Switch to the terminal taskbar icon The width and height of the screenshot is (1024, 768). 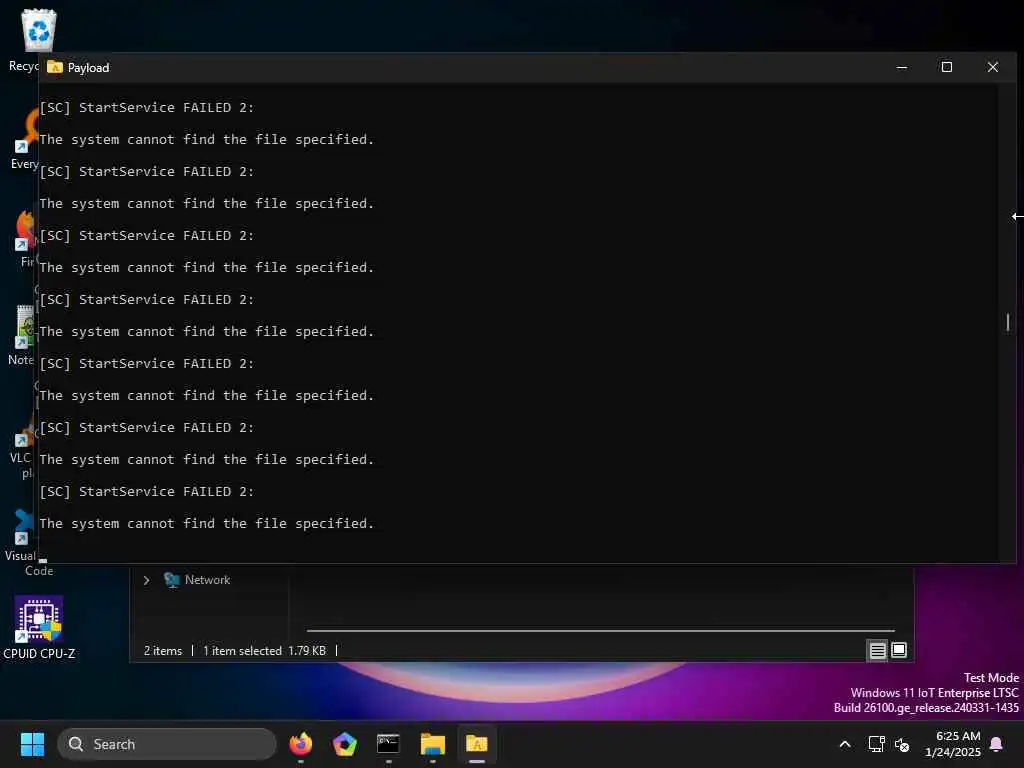[388, 744]
